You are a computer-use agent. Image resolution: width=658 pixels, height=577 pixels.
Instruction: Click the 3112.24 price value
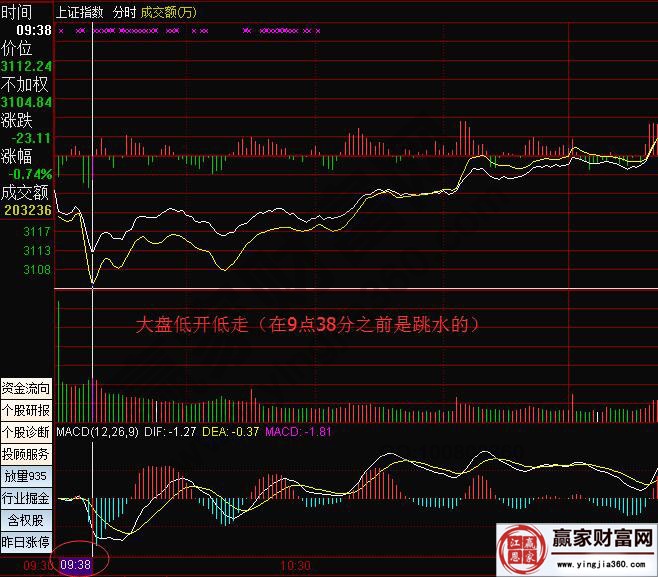tap(27, 66)
